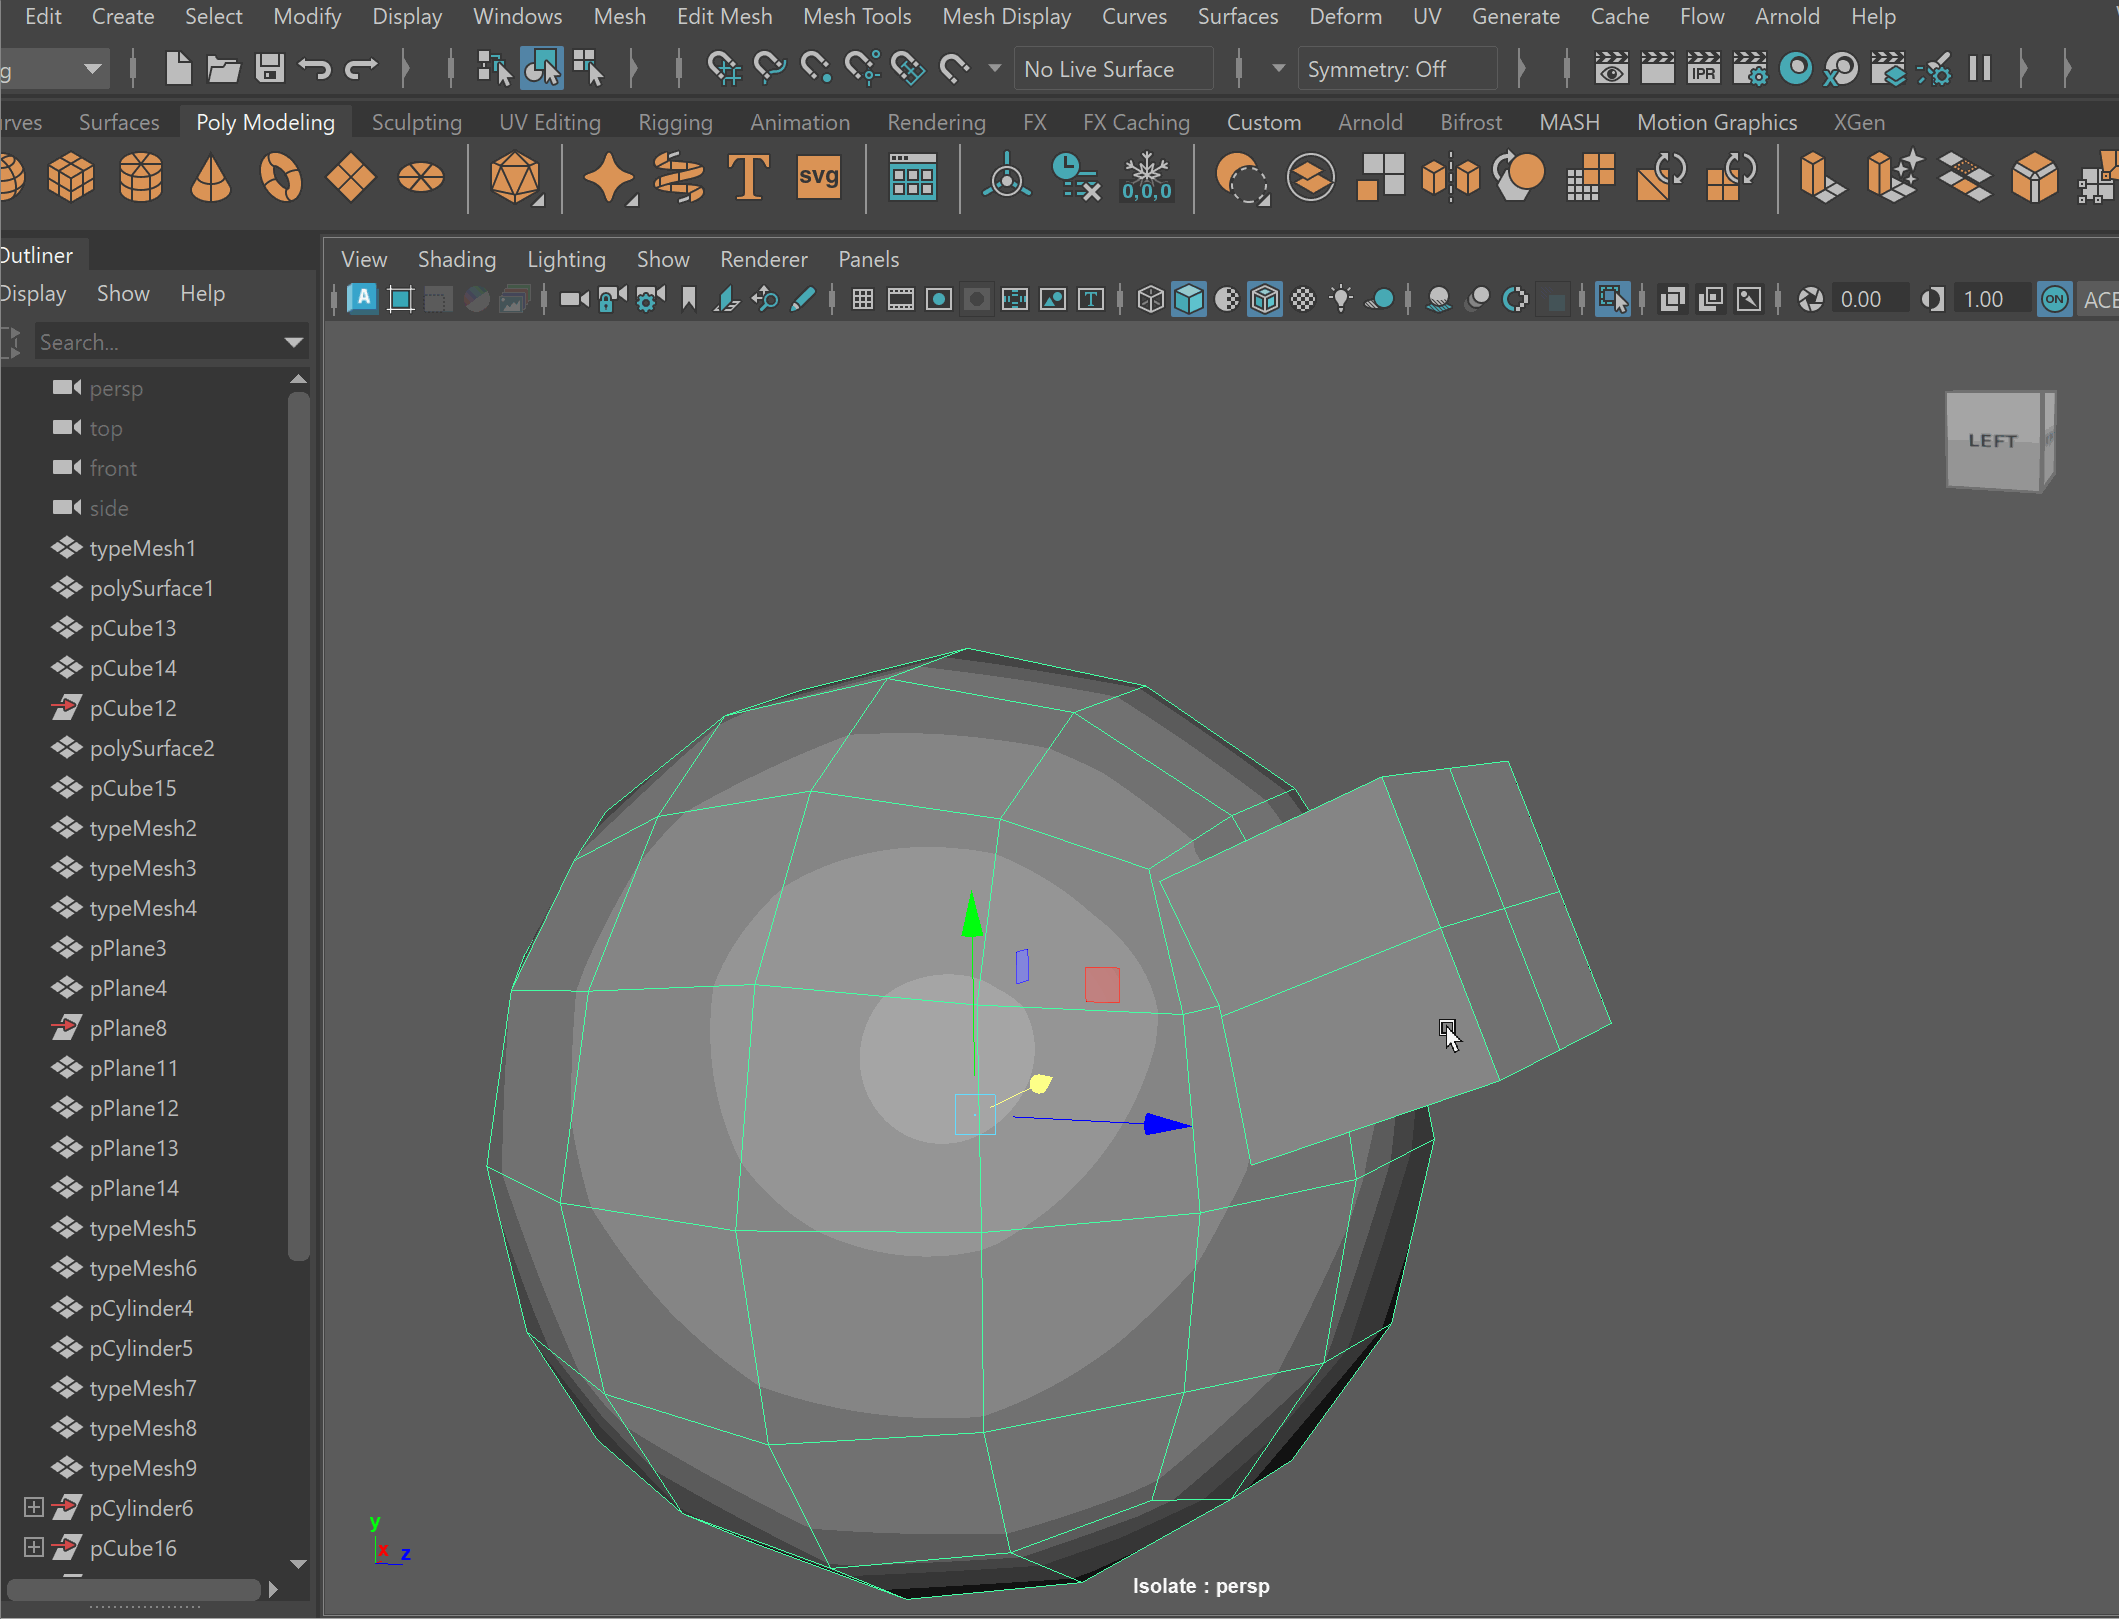This screenshot has width=2119, height=1619.
Task: Click the Save scene icon
Action: 269,69
